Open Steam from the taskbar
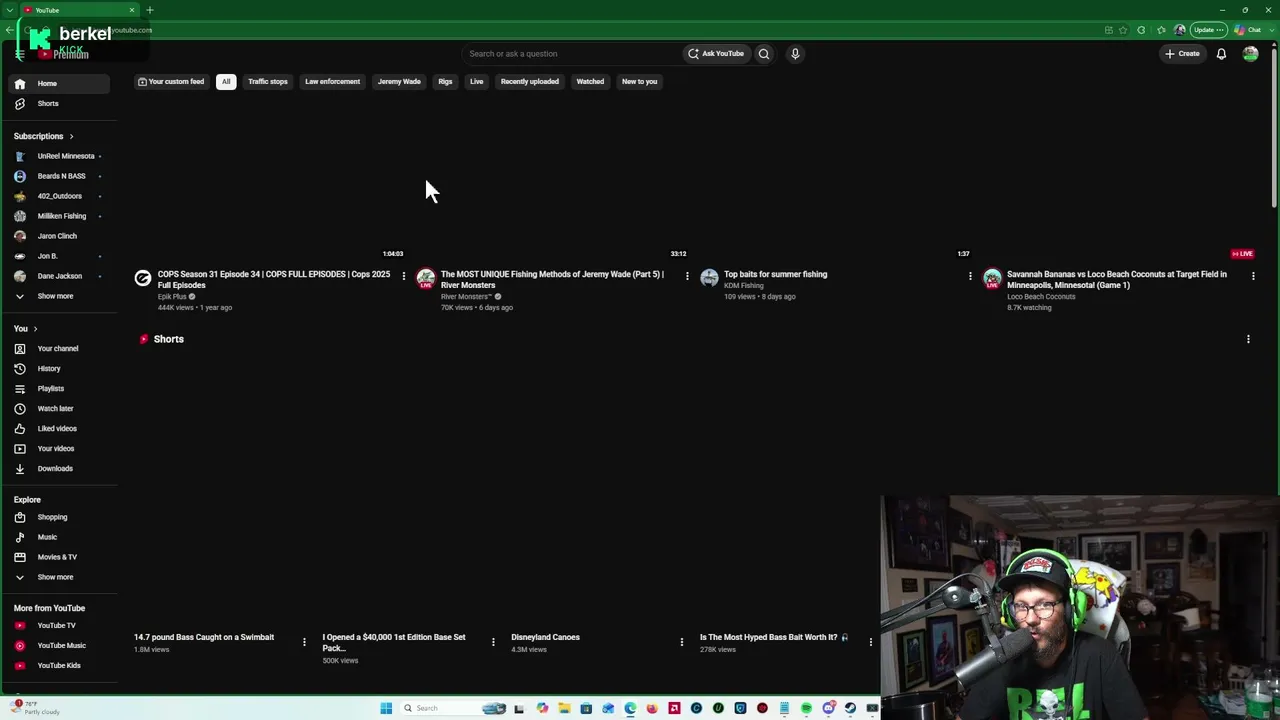The height and width of the screenshot is (720, 1280). tap(850, 709)
